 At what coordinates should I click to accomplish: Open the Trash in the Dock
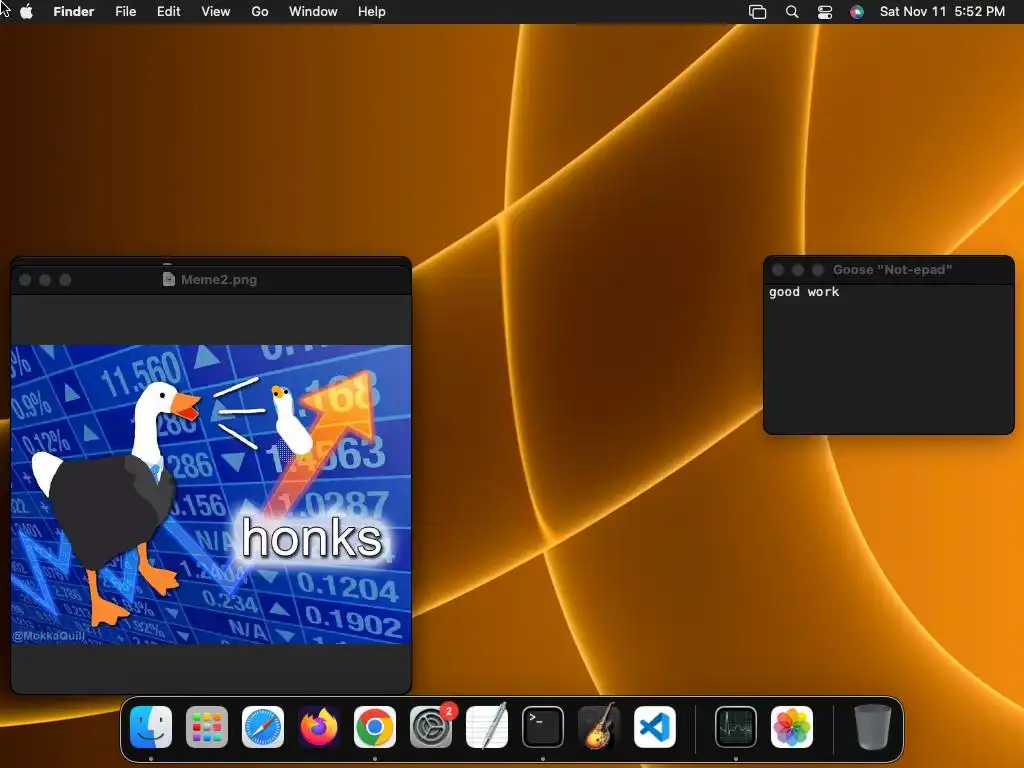point(872,726)
